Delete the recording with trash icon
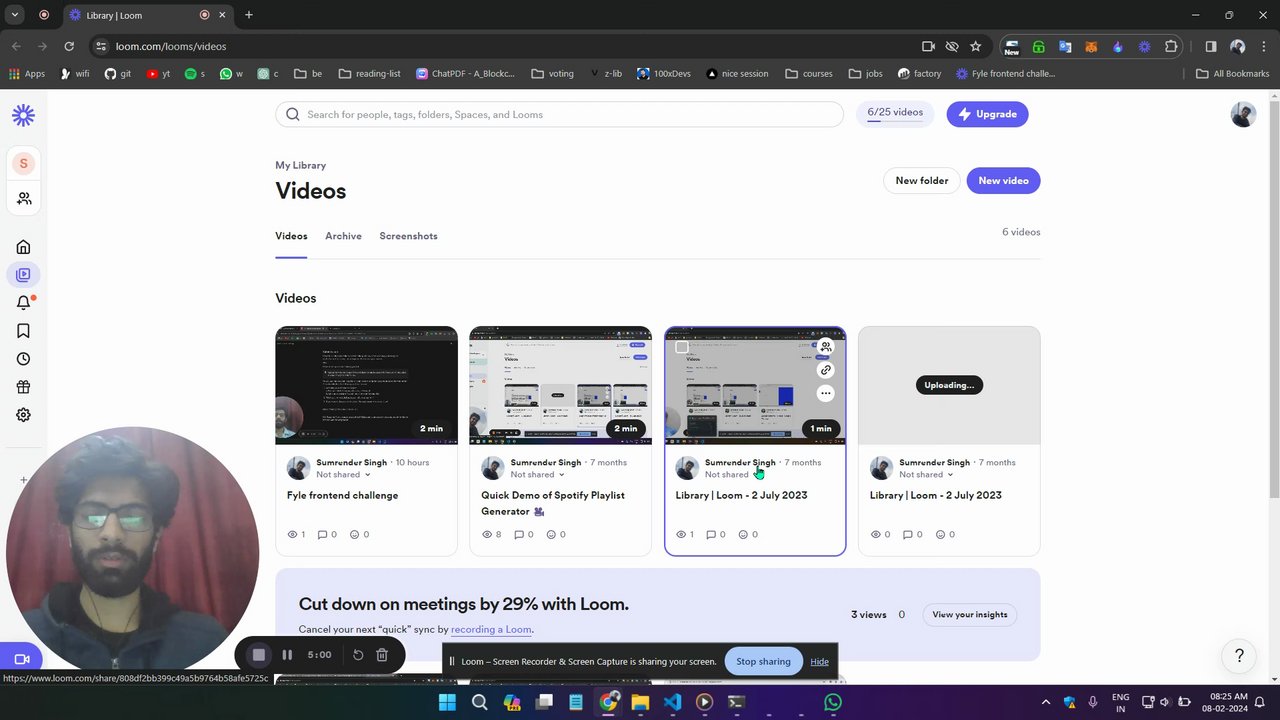The width and height of the screenshot is (1280, 720). click(x=382, y=655)
